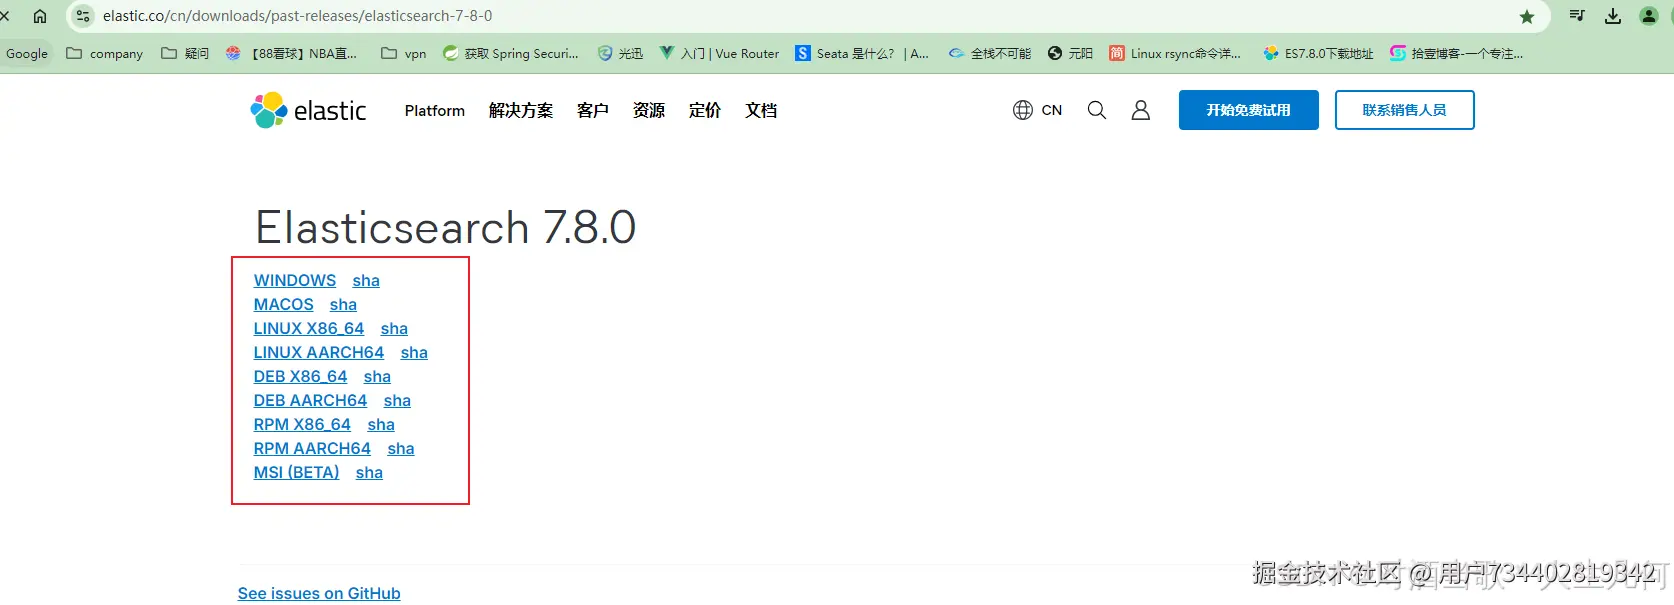
Task: Click the site info icon in address bar
Action: (x=83, y=16)
